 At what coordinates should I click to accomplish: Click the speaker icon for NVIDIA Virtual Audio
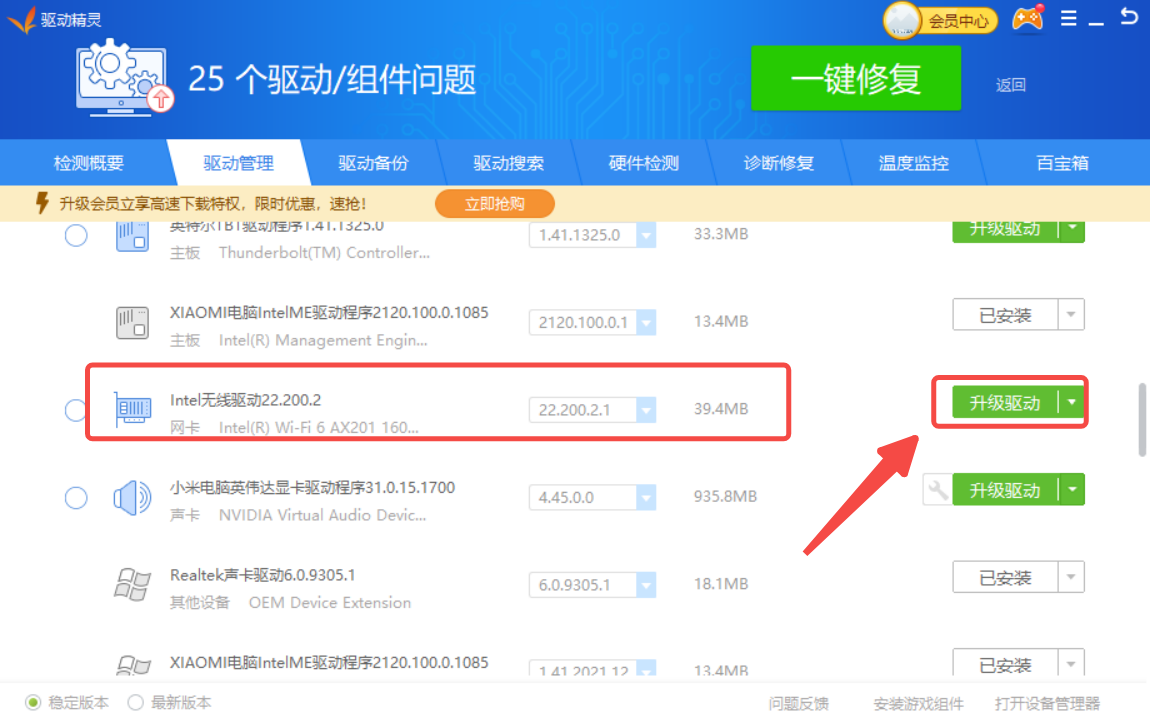134,497
